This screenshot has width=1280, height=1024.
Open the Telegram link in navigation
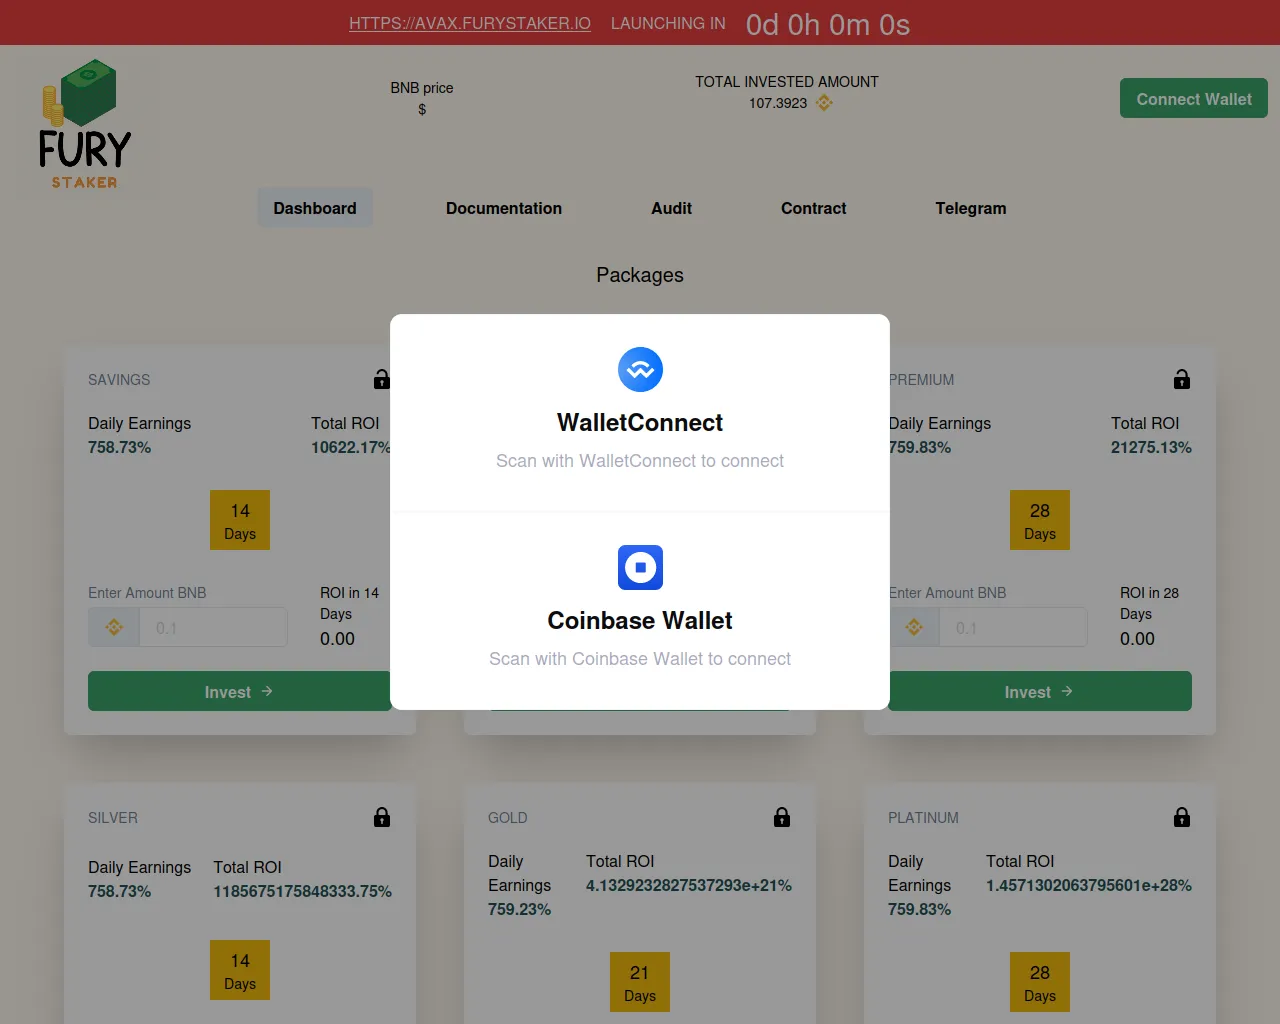(971, 208)
